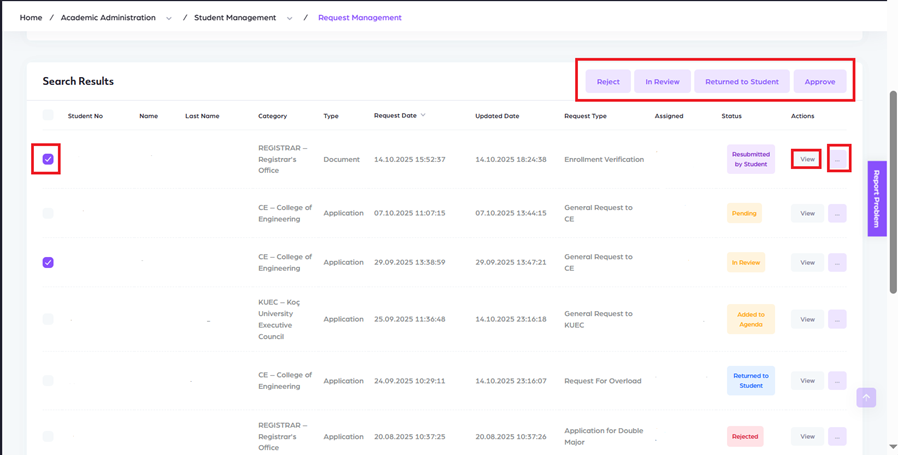Screen dimensions: 898x455
Task: Open Request Management breadcrumb item
Action: (x=359, y=18)
